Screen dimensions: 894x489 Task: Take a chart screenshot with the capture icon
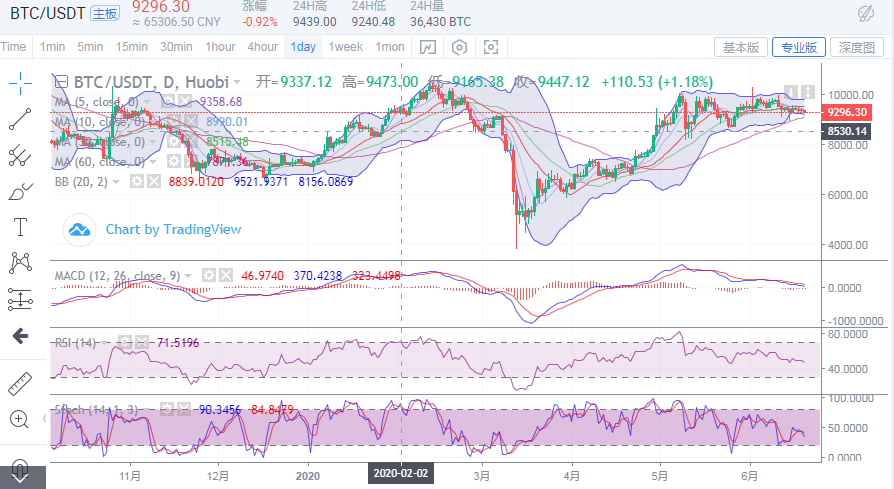[x=491, y=47]
